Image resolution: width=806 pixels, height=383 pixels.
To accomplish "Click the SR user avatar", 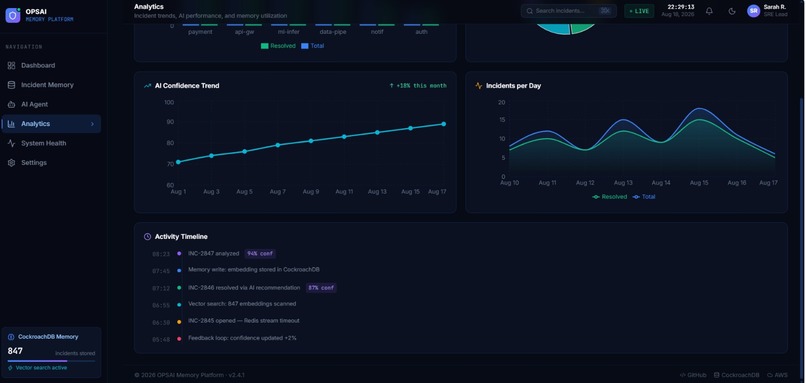I will tap(754, 11).
